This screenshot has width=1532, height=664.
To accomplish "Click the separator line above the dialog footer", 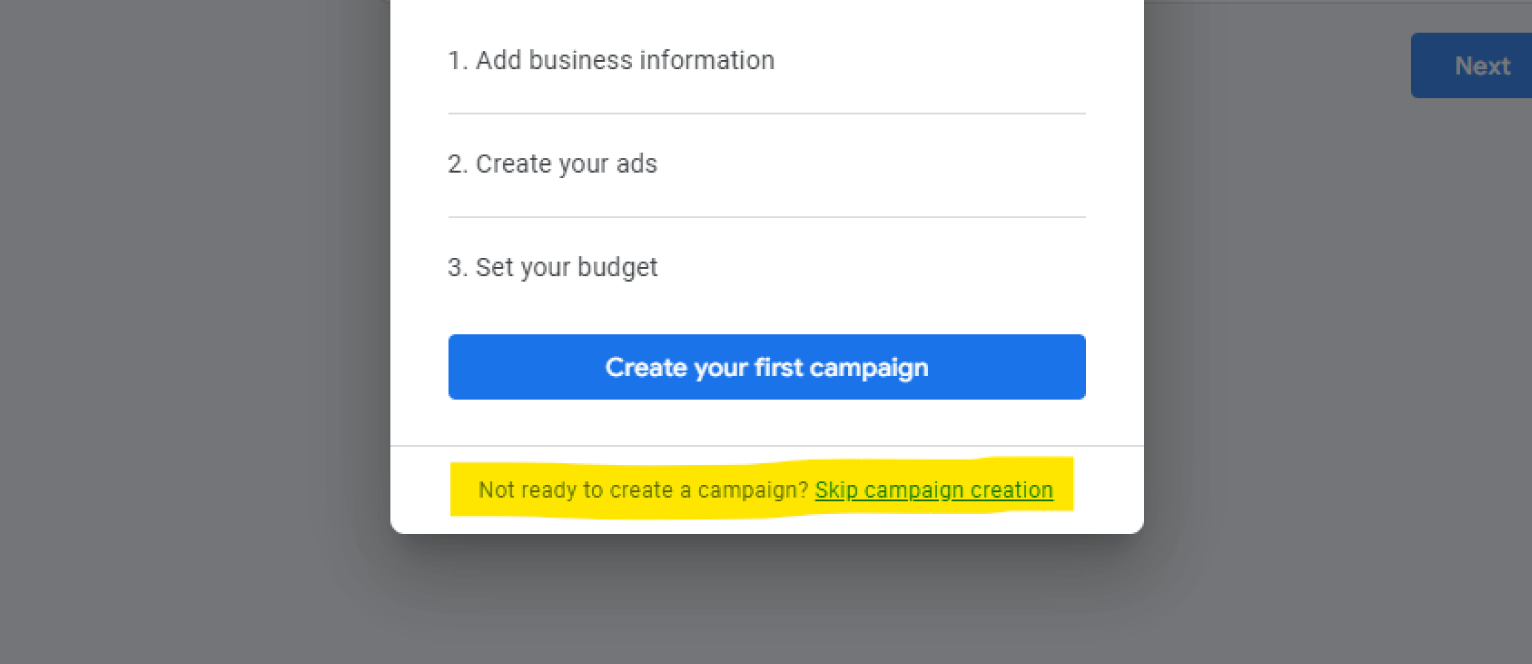I will tap(766, 446).
